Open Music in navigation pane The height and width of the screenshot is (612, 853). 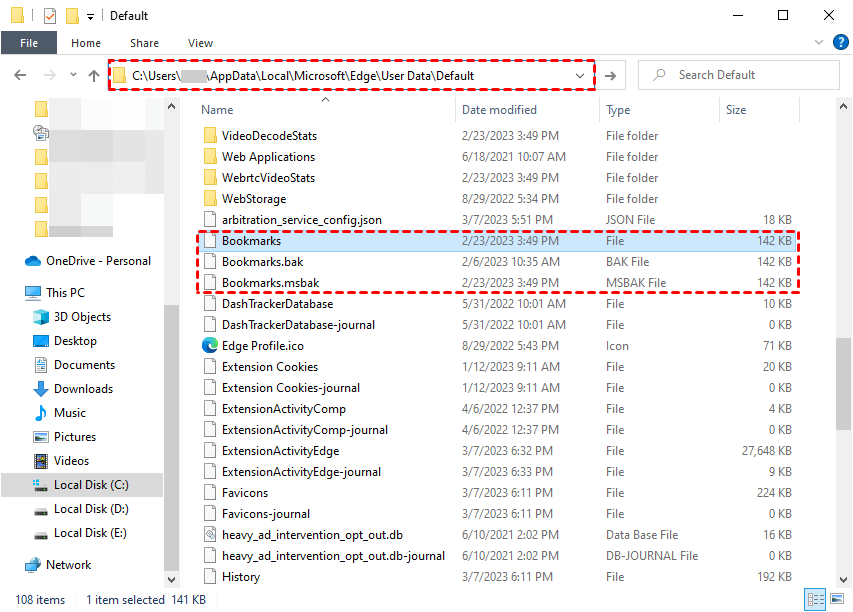click(x=59, y=413)
